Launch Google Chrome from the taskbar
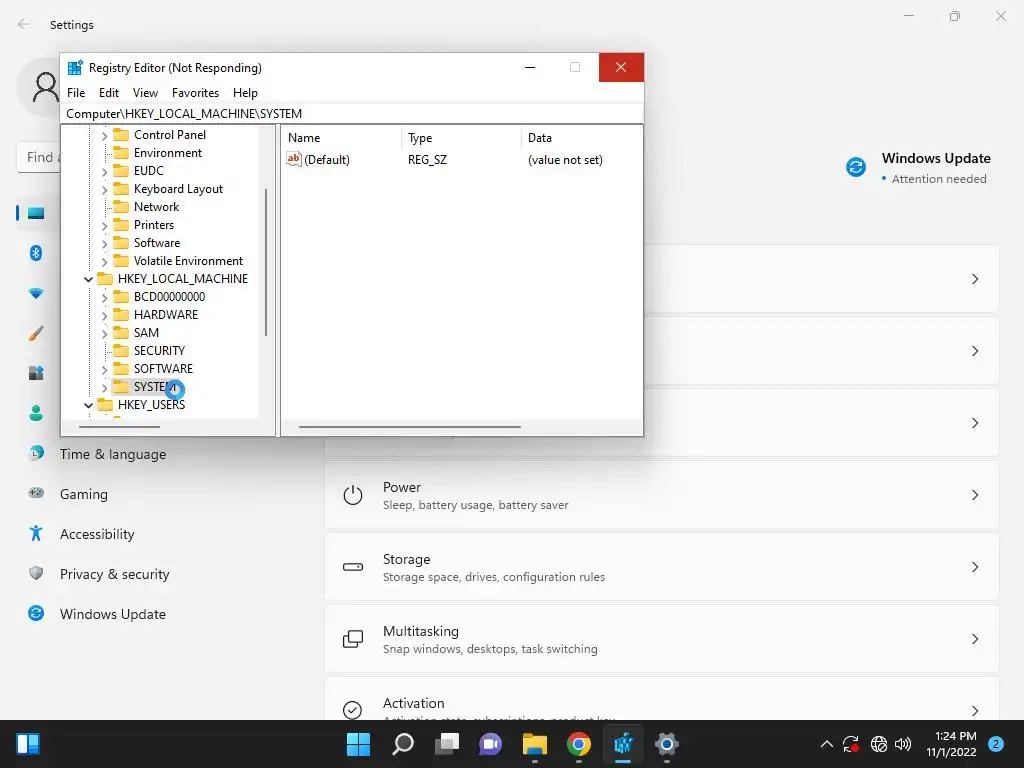 [x=579, y=744]
